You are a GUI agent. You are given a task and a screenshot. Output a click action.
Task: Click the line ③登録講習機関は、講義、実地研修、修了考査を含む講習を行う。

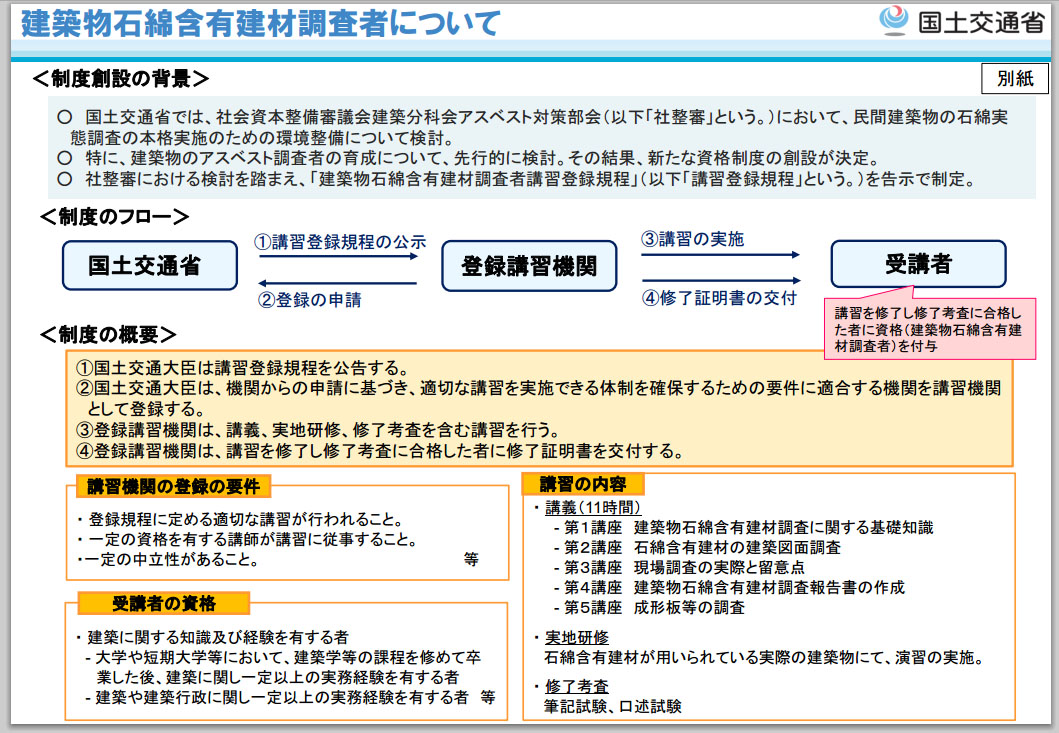point(317,430)
